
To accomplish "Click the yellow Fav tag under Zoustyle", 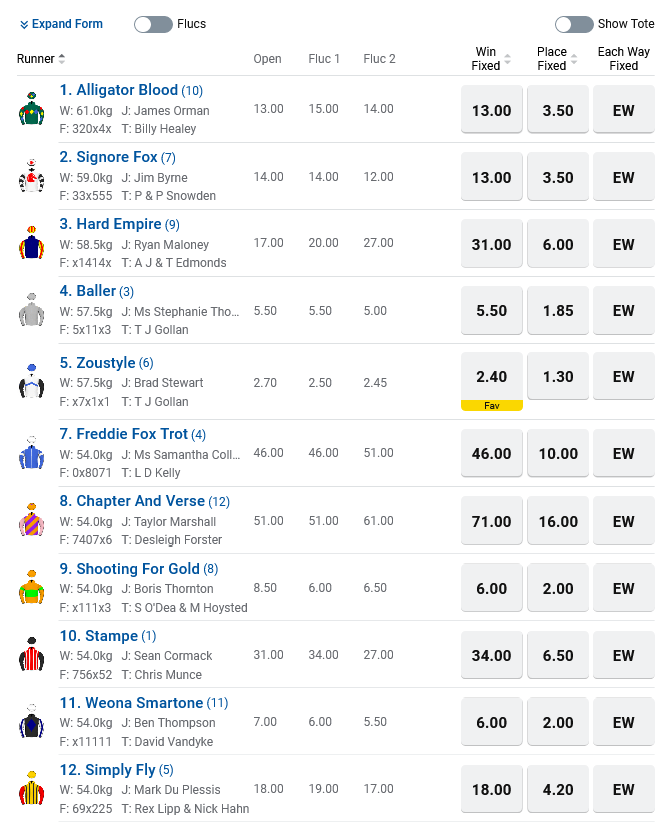I will click(492, 405).
